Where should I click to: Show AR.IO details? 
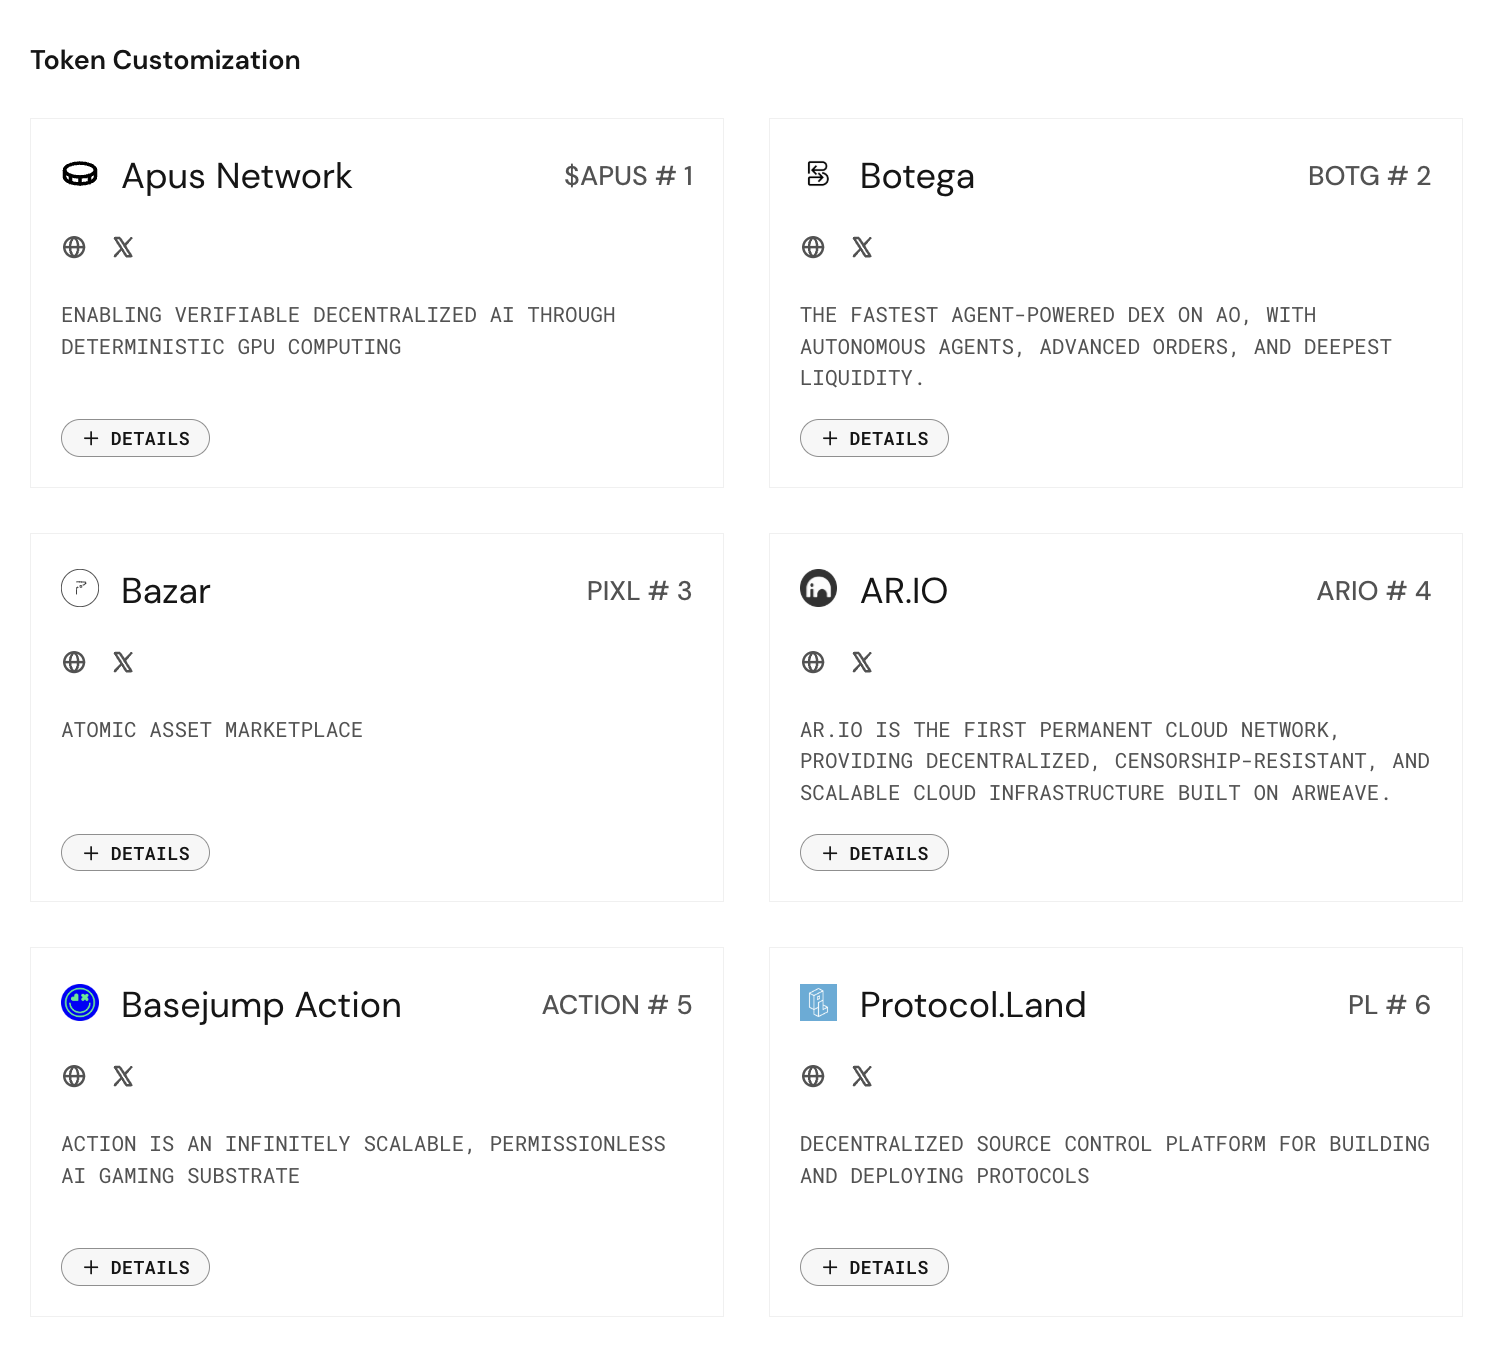(874, 853)
